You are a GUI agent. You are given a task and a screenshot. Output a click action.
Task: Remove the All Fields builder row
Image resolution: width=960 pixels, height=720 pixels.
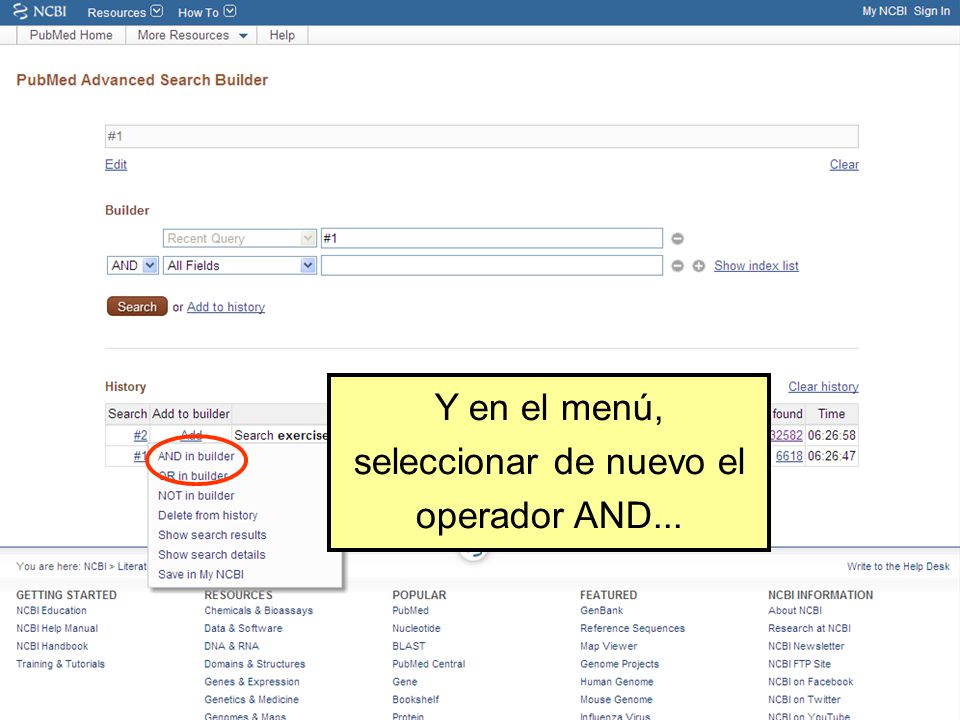pyautogui.click(x=677, y=266)
